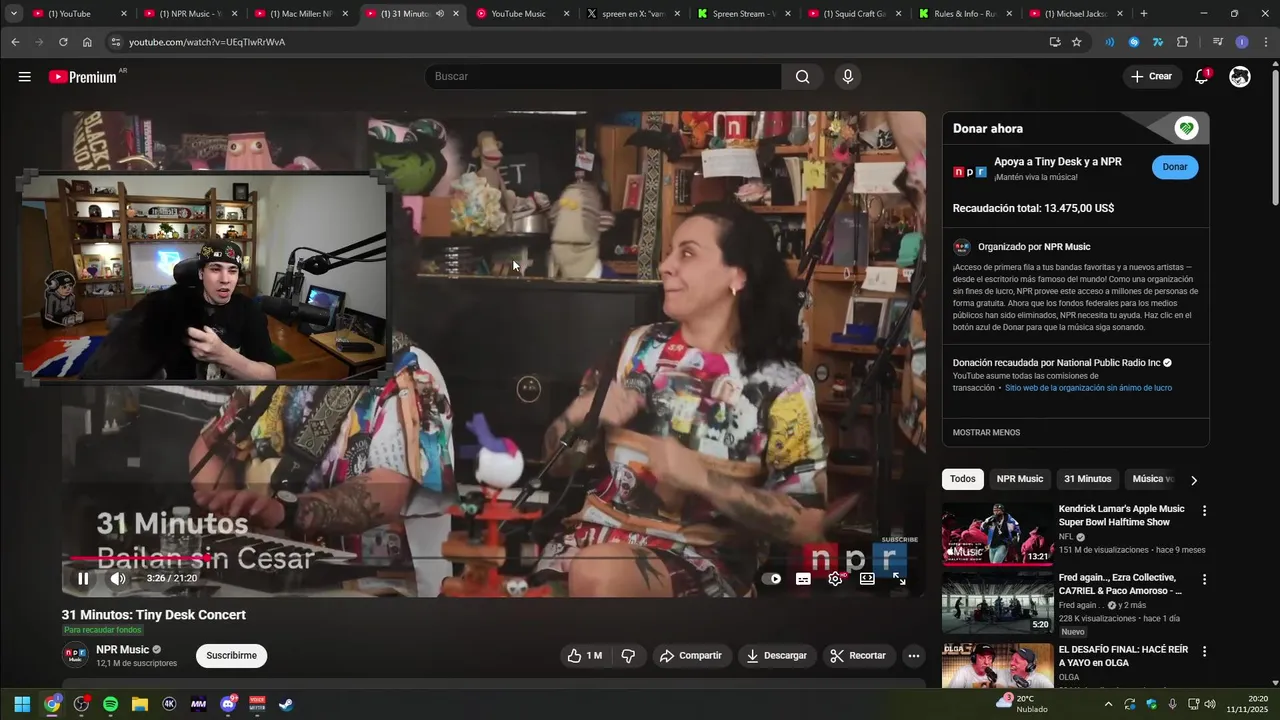Collapse donation panel with Mostrar menos

[x=986, y=433]
